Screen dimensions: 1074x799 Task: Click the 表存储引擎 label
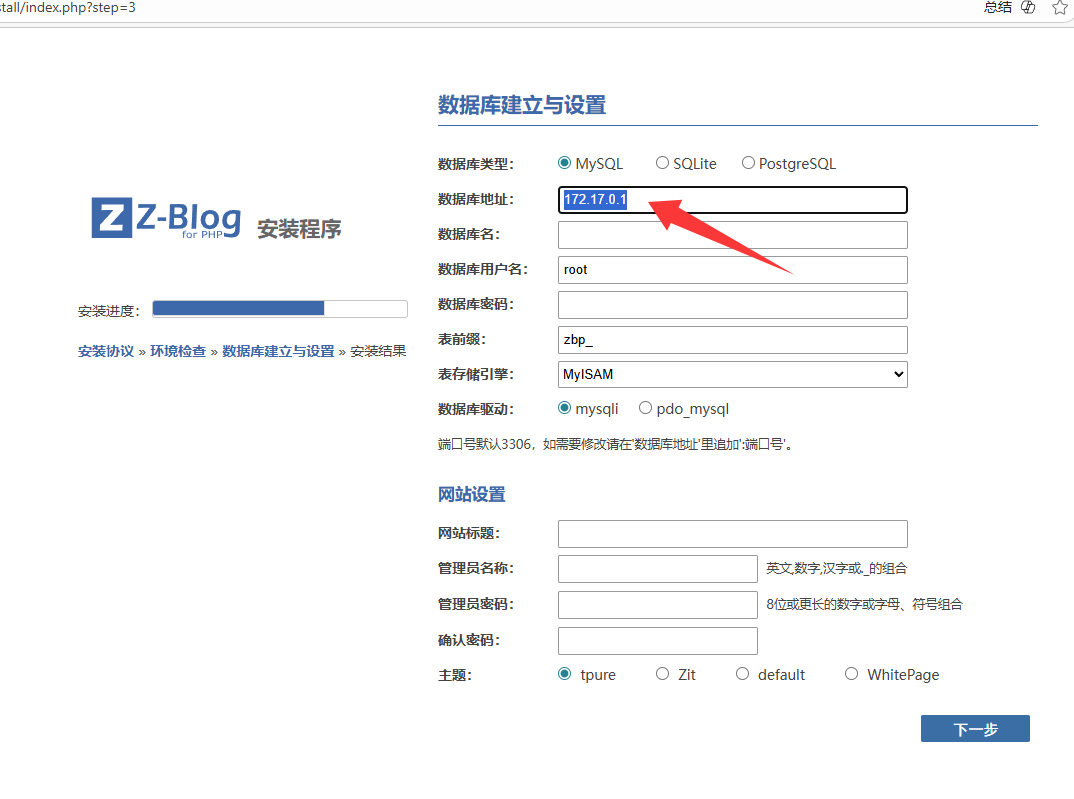click(475, 375)
